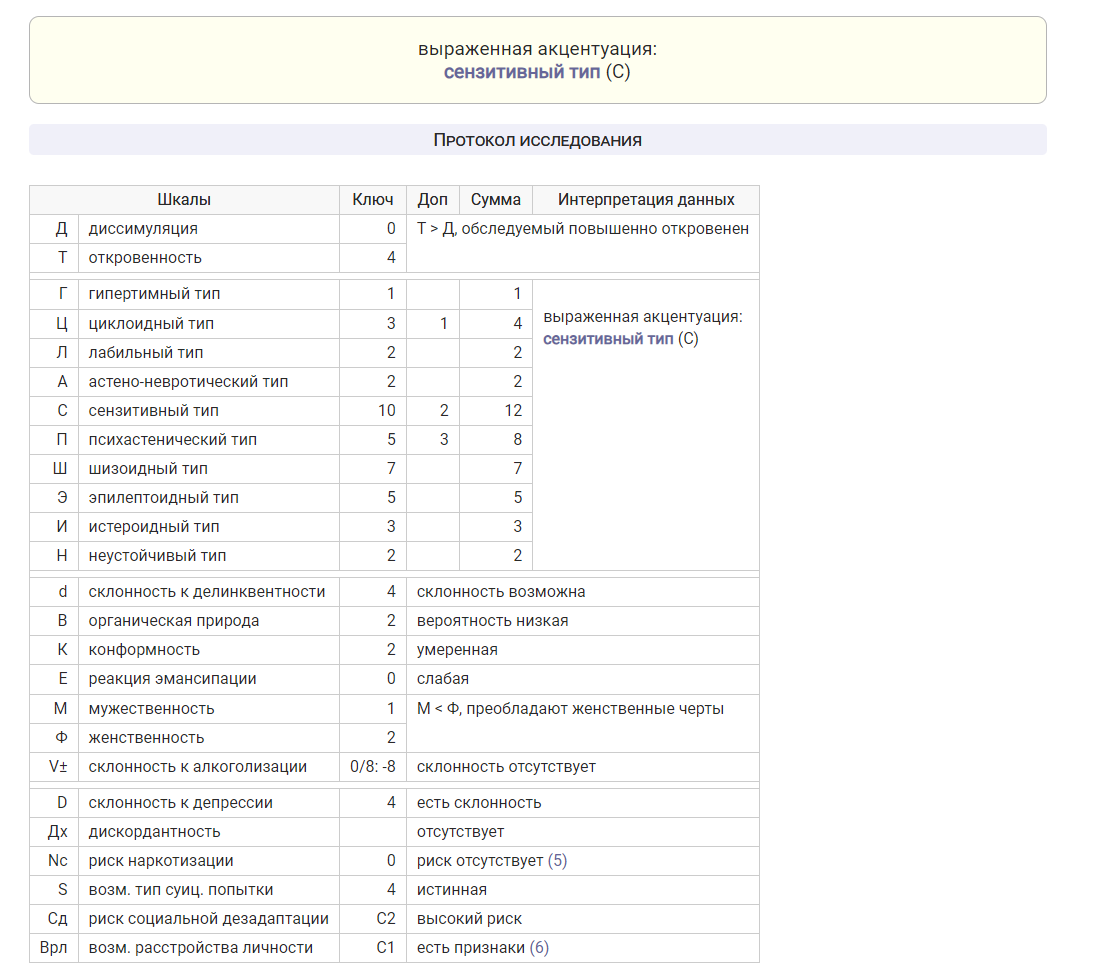Click the Доп value 3 in the психастенический row
Screen dimensions: 1099x980
tap(444, 440)
